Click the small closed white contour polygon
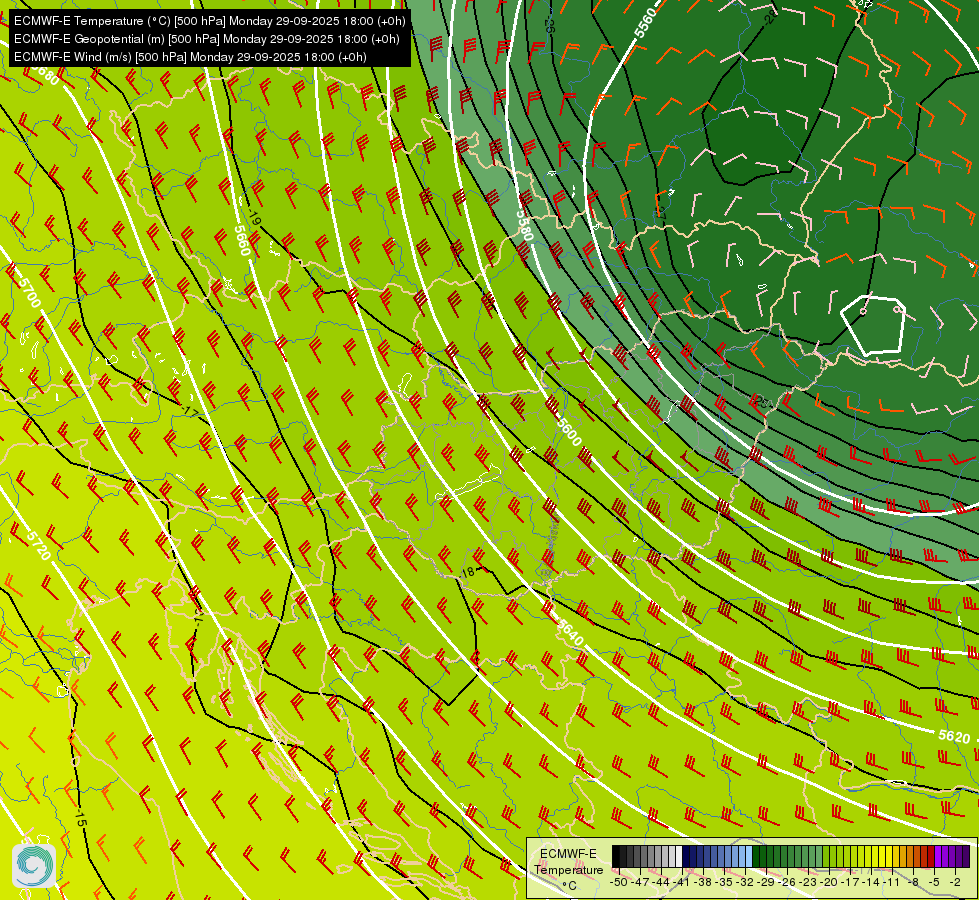 873,325
